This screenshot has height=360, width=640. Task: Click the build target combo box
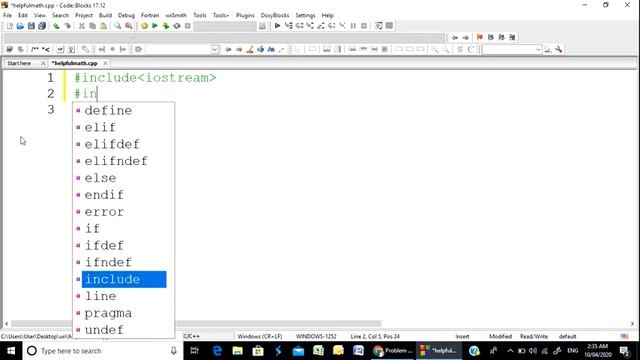pos(225,26)
